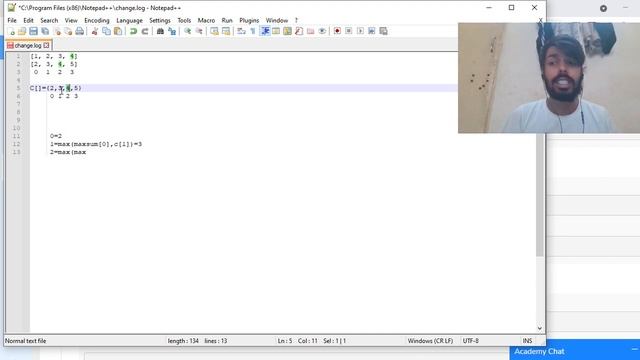Toggle the highlighted Indent Guide icon

[x=265, y=31]
